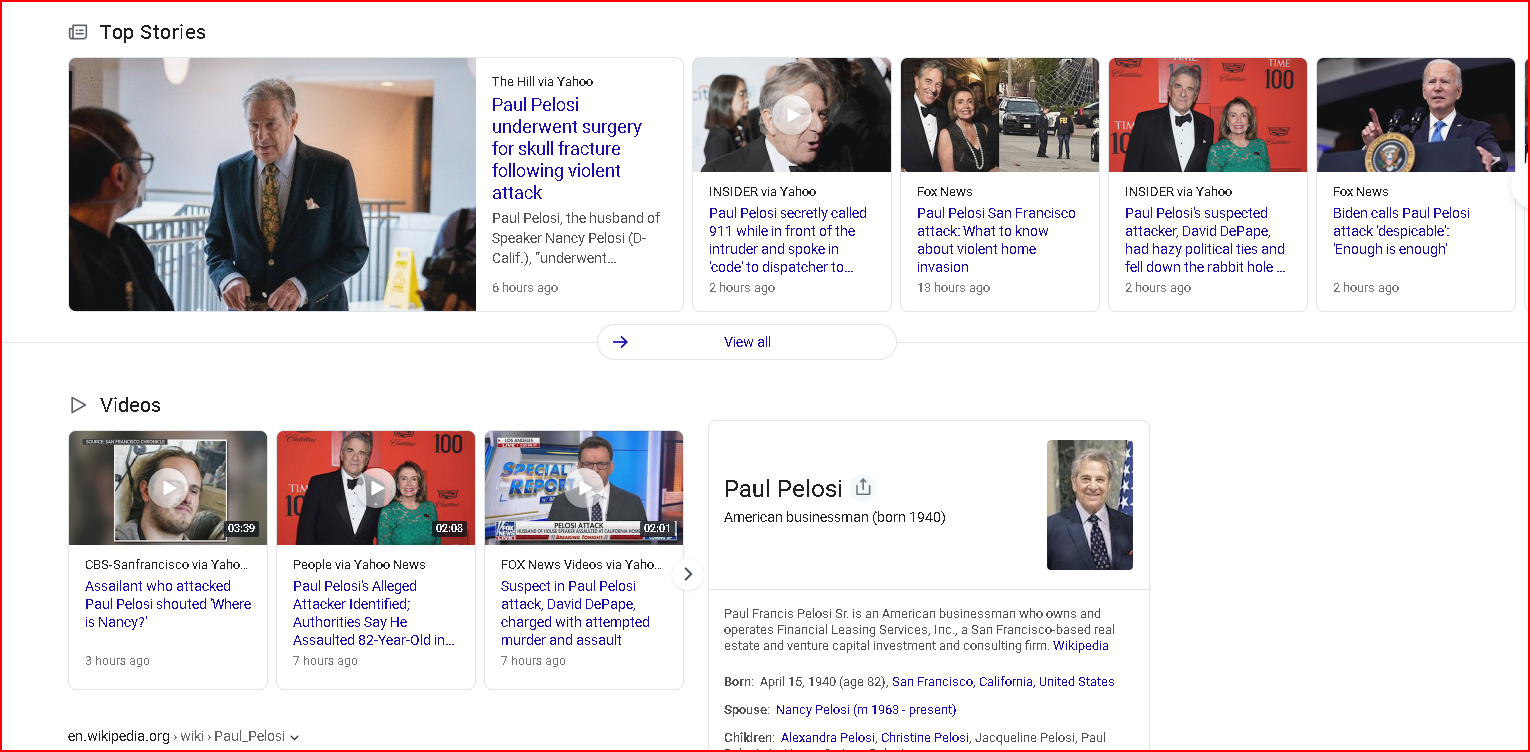Click the Fox News police scene story thumbnail
Screen dimensions: 1530x752
point(1000,115)
